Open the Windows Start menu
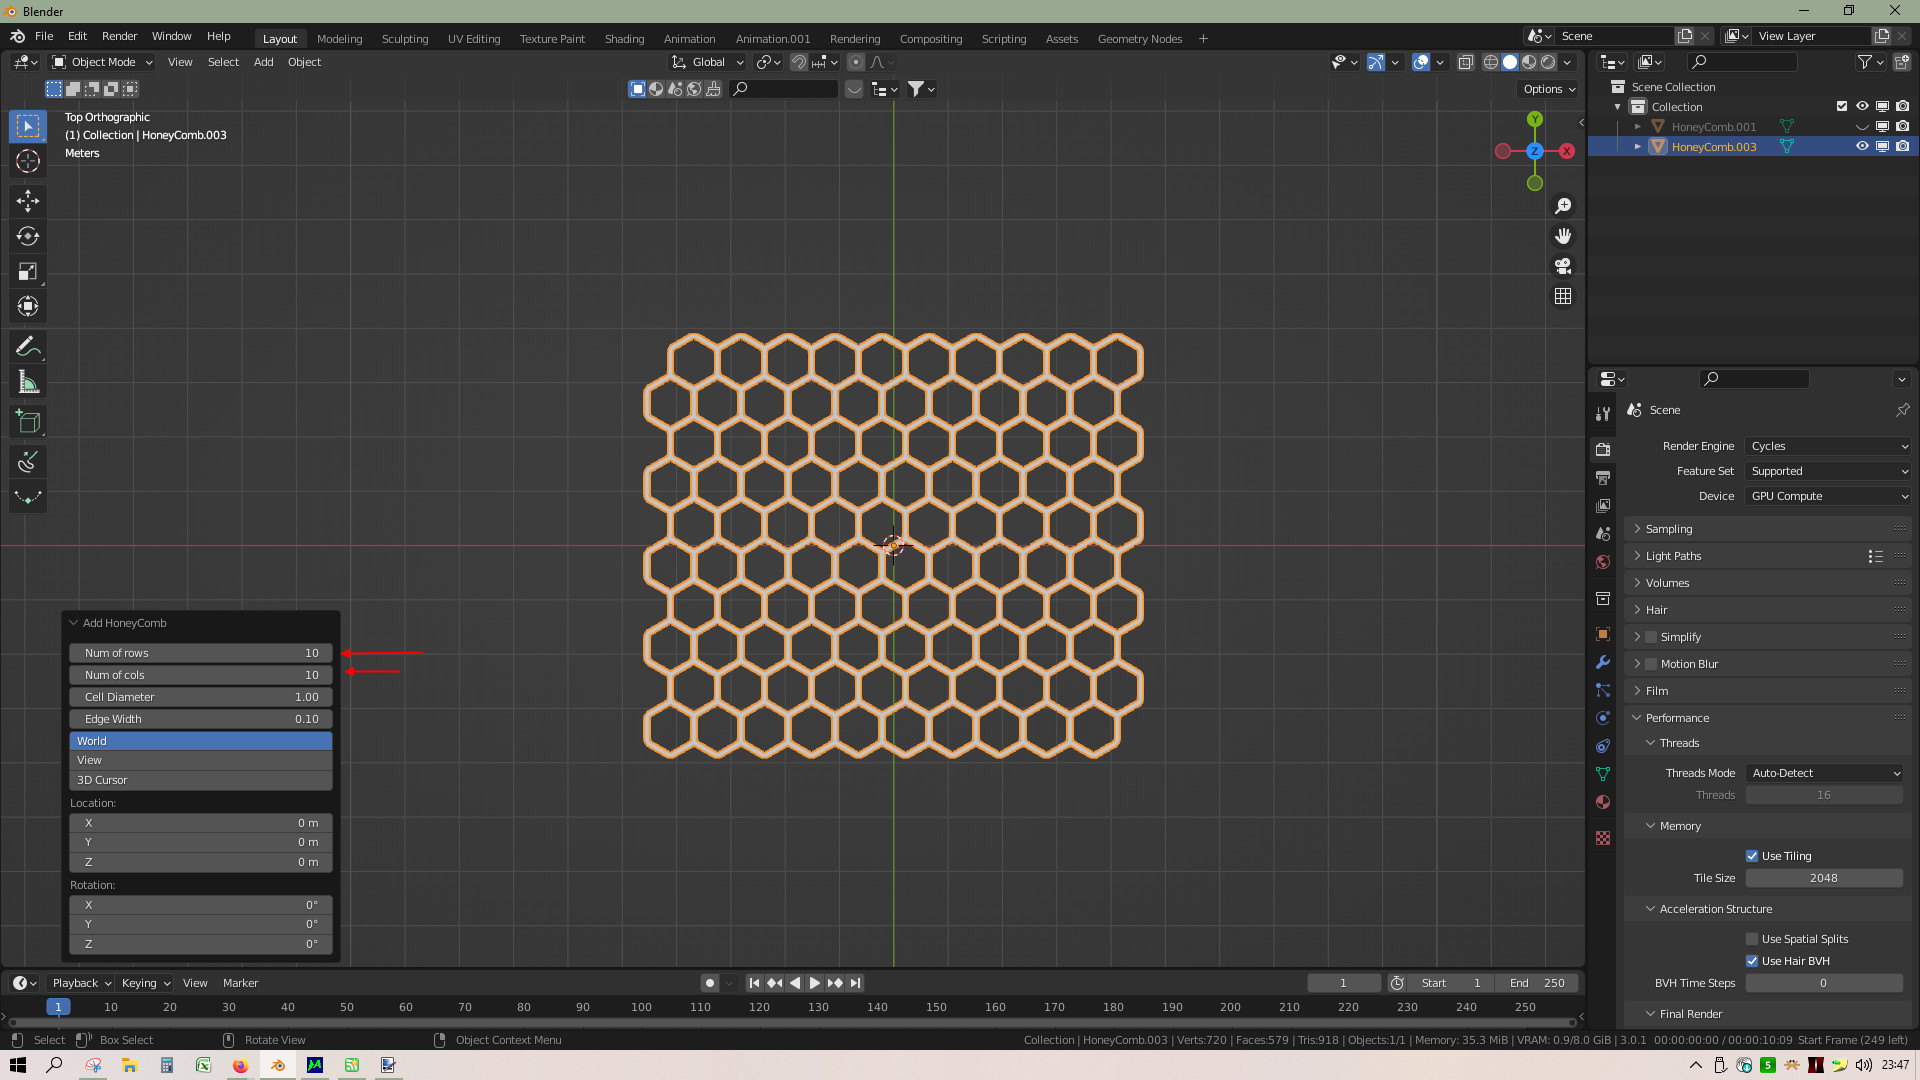 [x=17, y=1065]
